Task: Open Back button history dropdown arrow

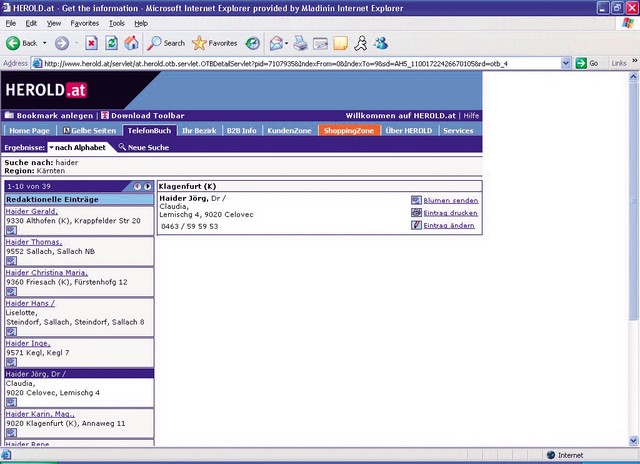Action: (x=44, y=43)
